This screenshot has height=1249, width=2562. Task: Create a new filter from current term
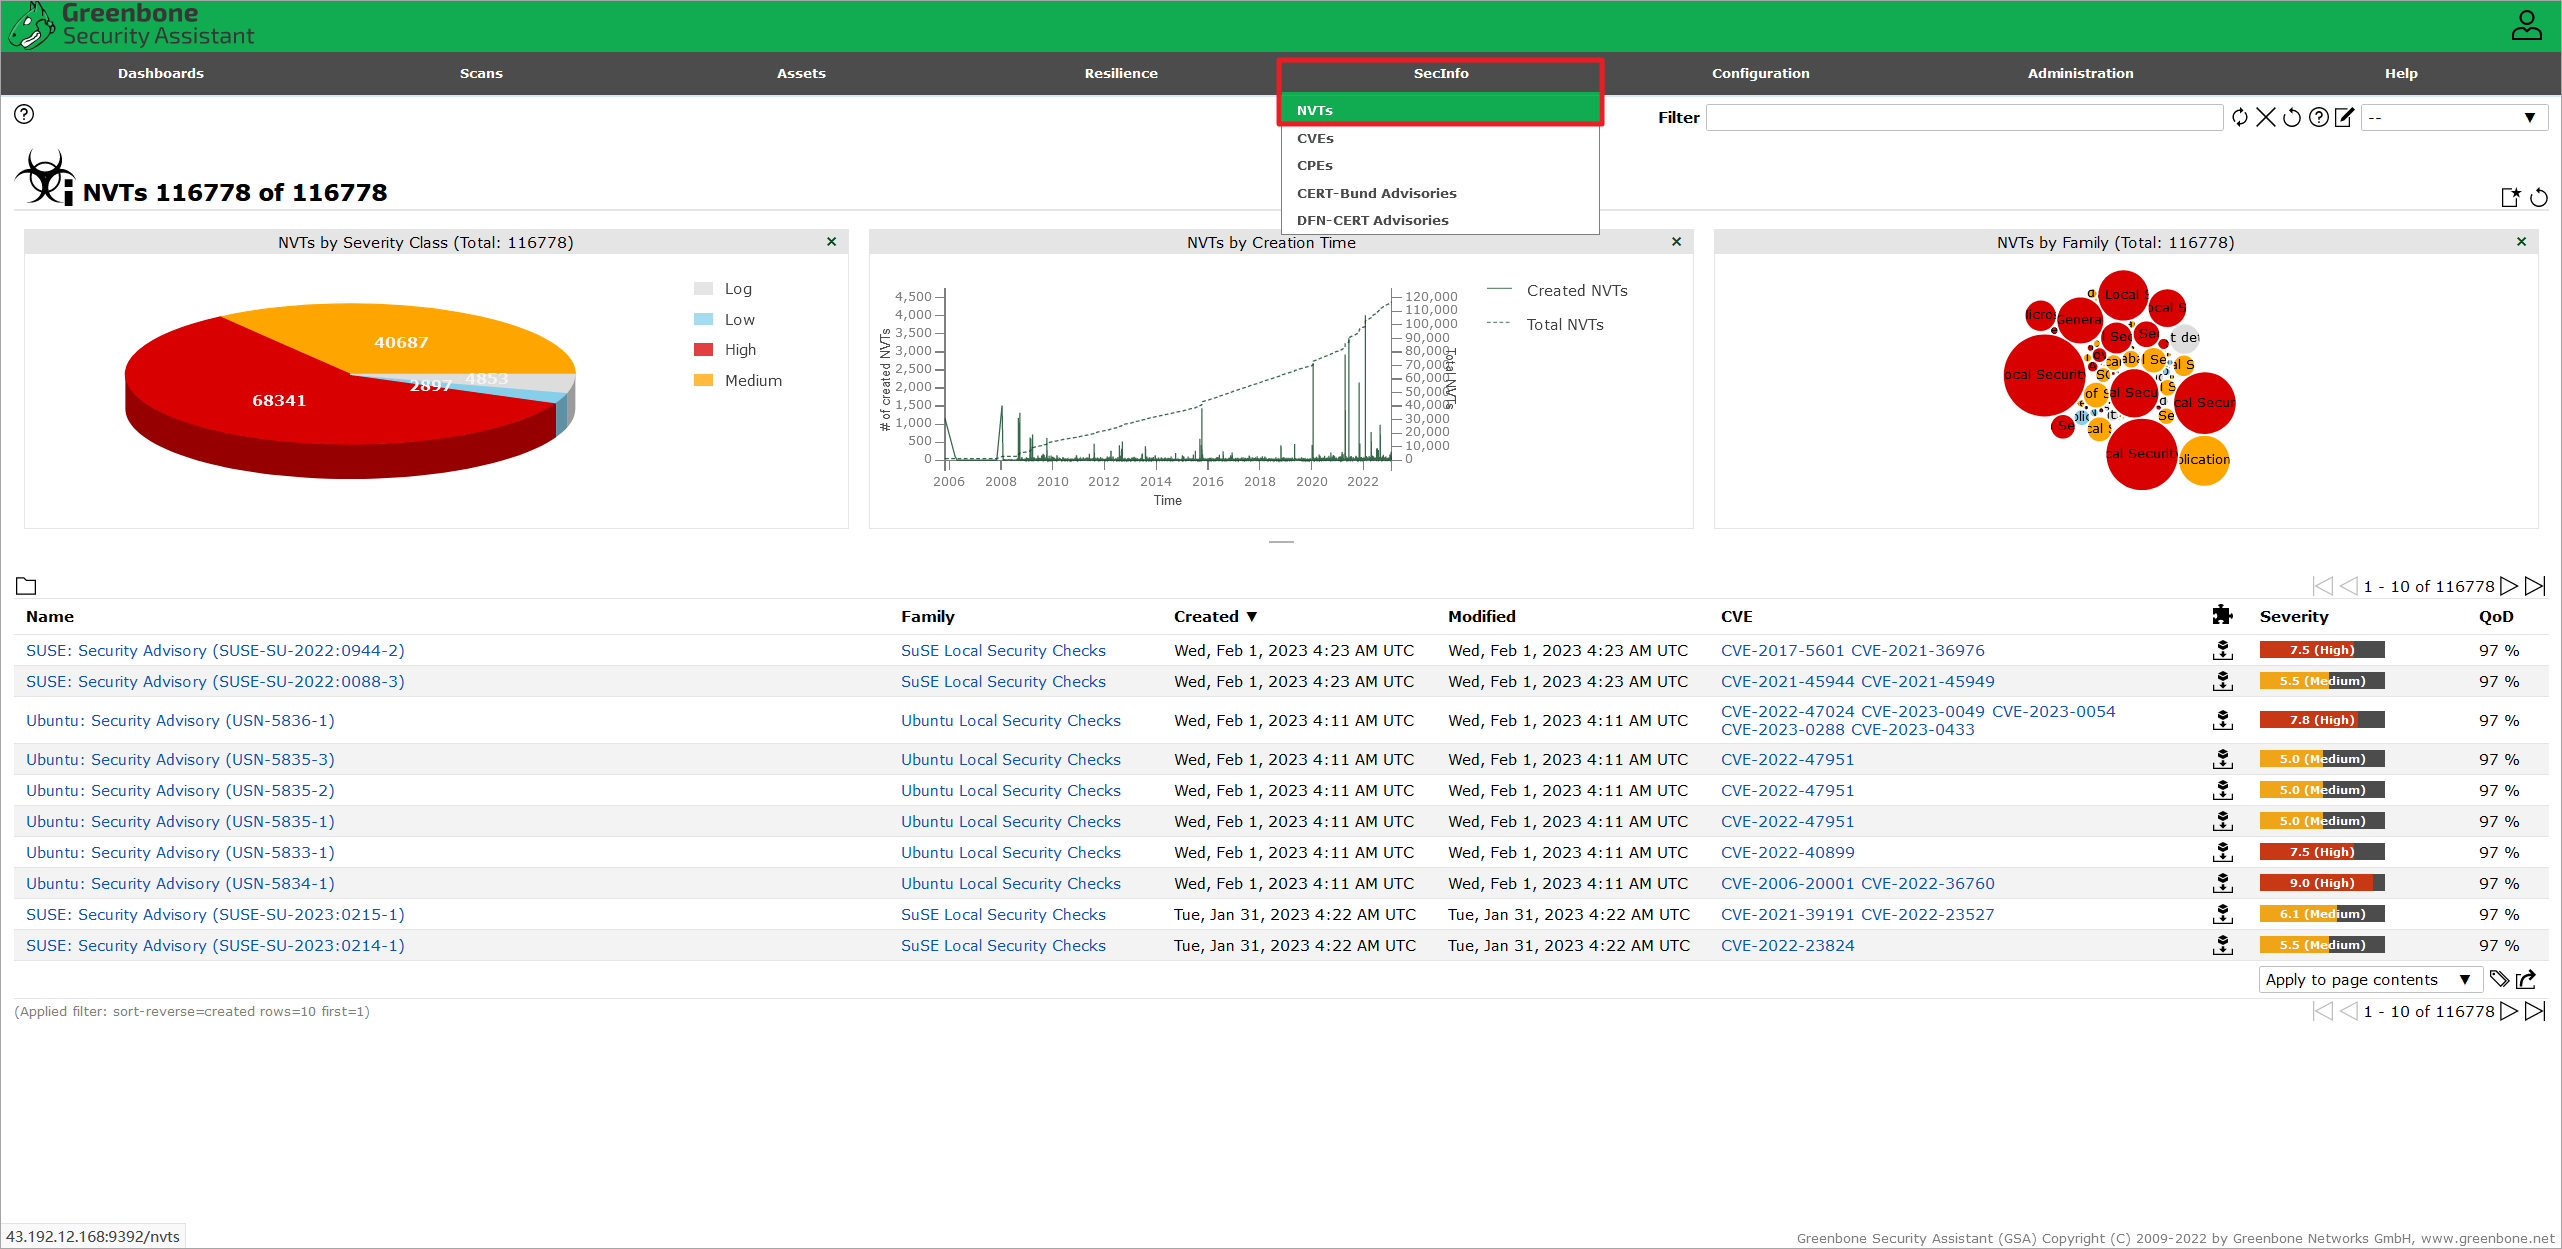(x=2511, y=197)
